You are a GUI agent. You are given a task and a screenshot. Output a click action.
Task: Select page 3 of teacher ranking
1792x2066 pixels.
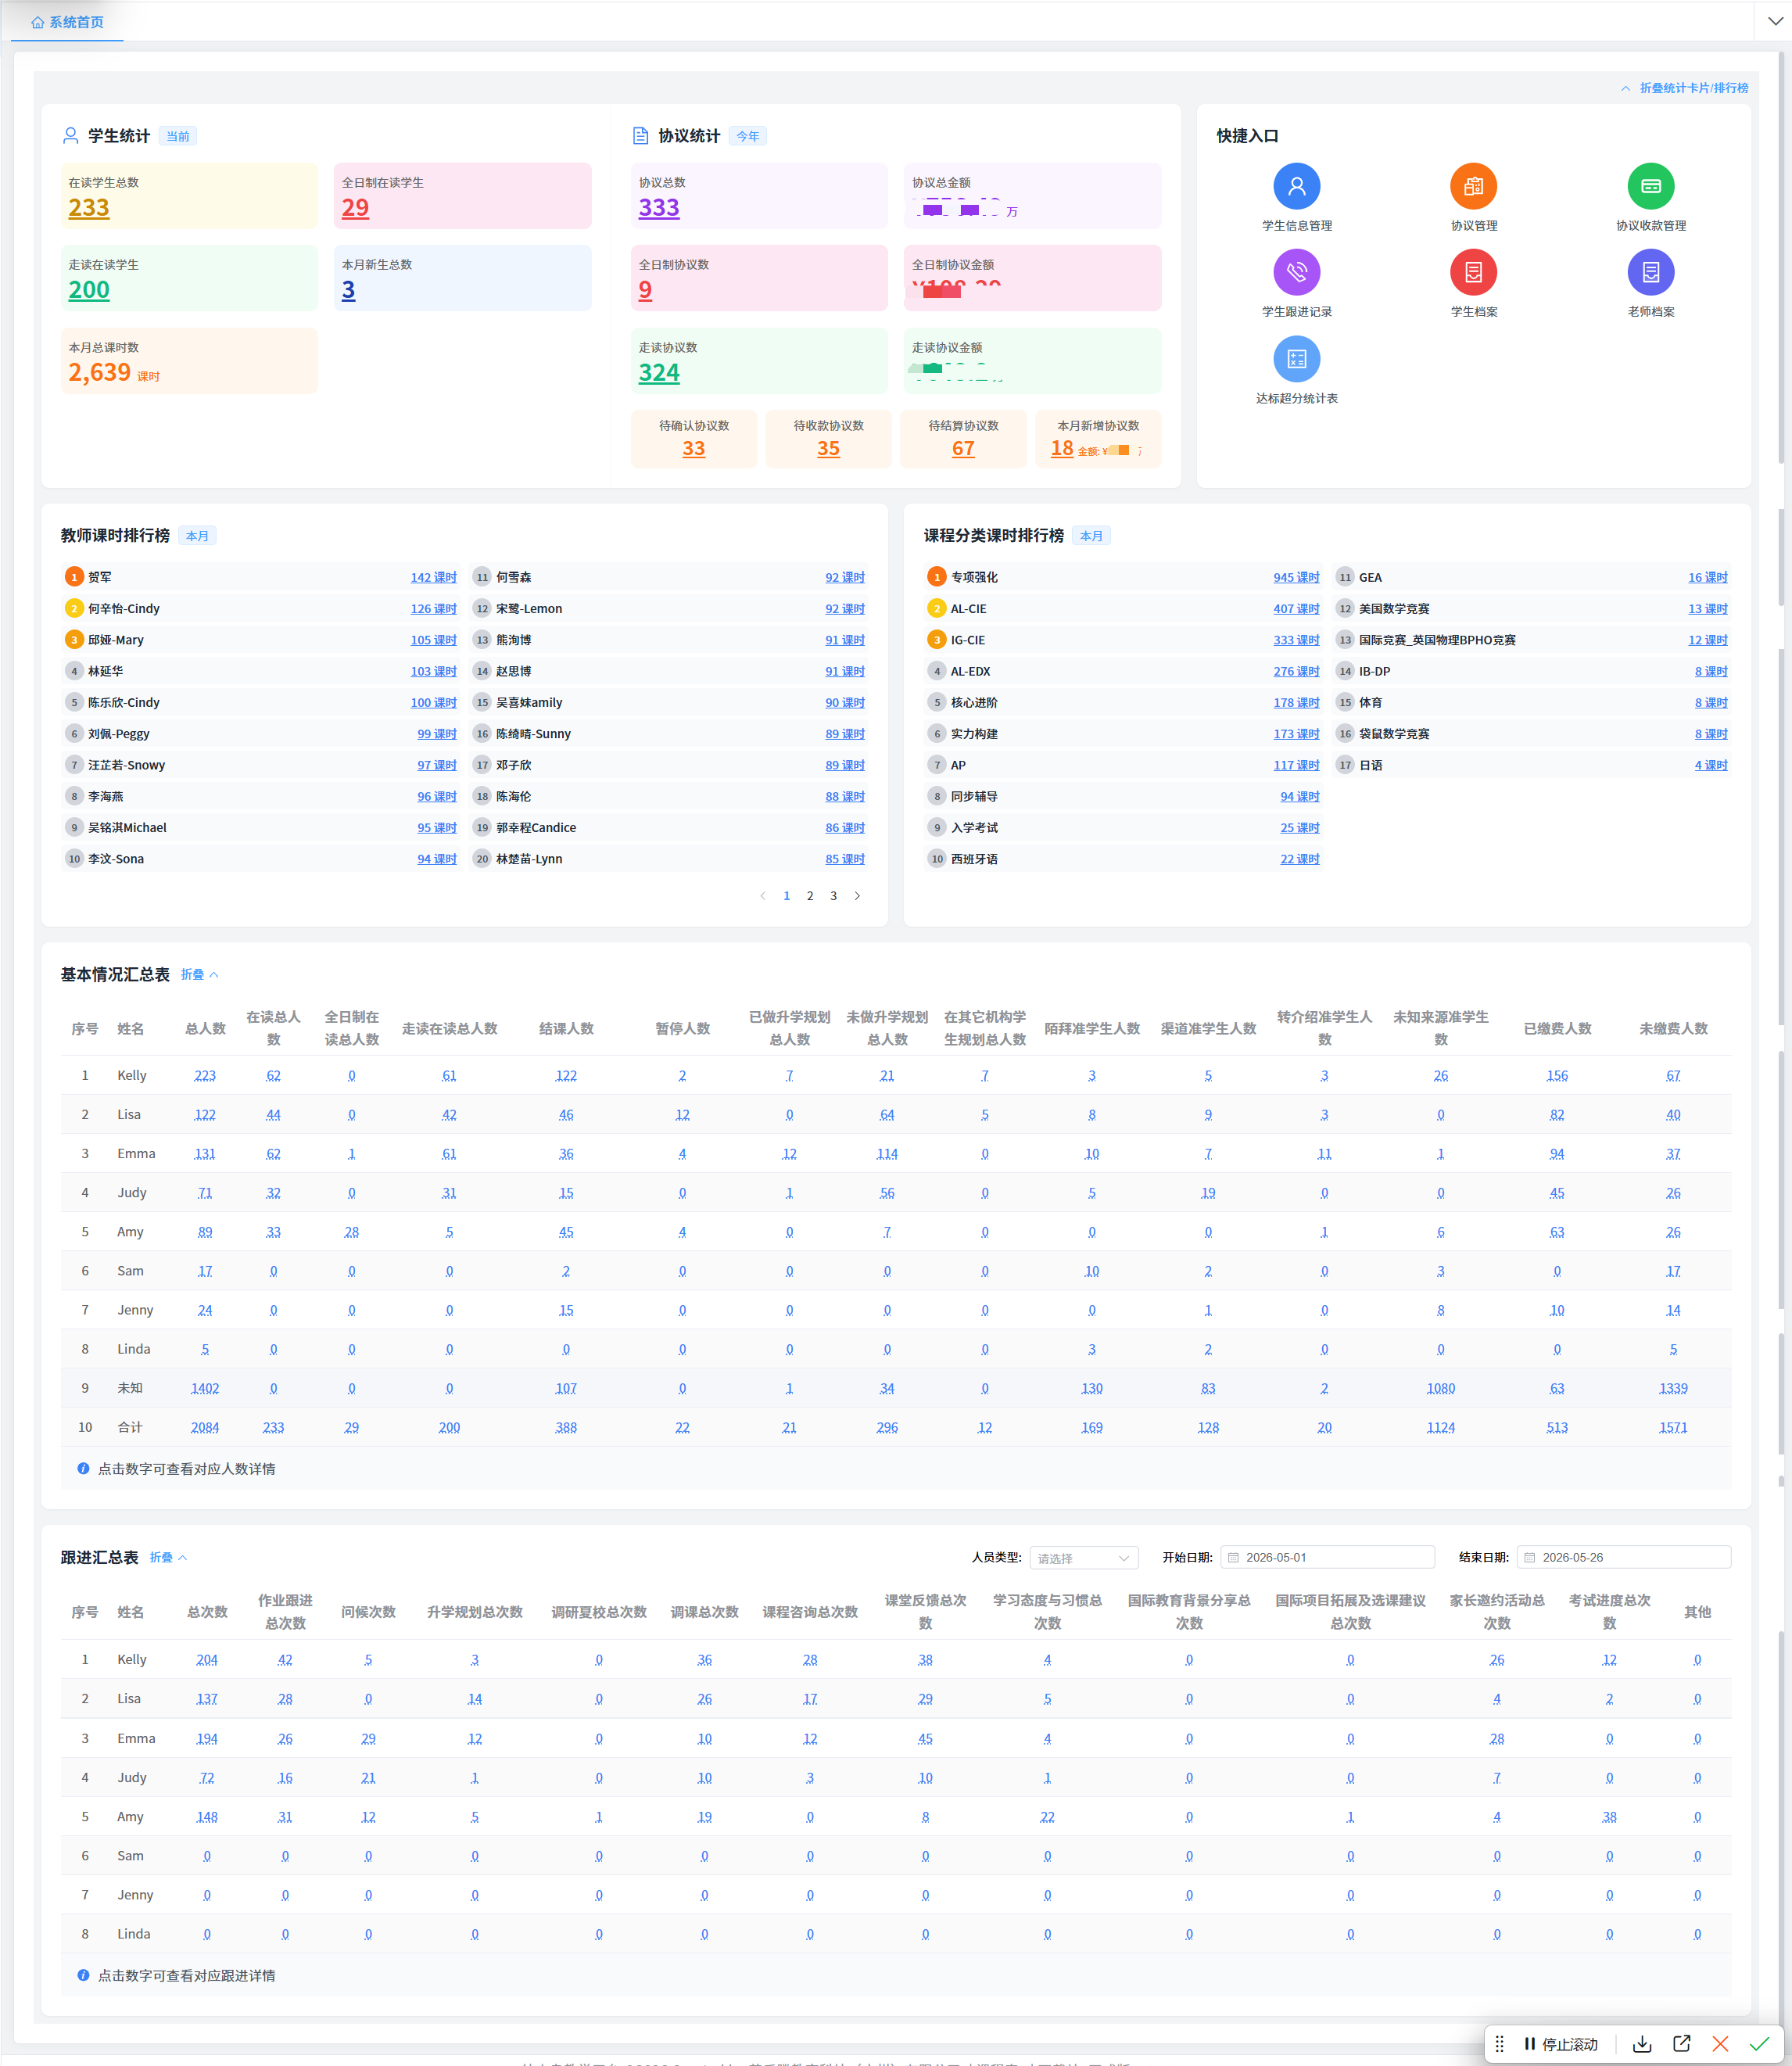pos(833,895)
